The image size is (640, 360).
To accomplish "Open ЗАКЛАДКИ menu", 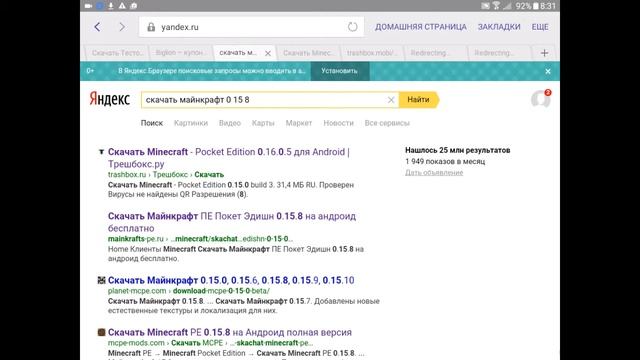I will (499, 27).
